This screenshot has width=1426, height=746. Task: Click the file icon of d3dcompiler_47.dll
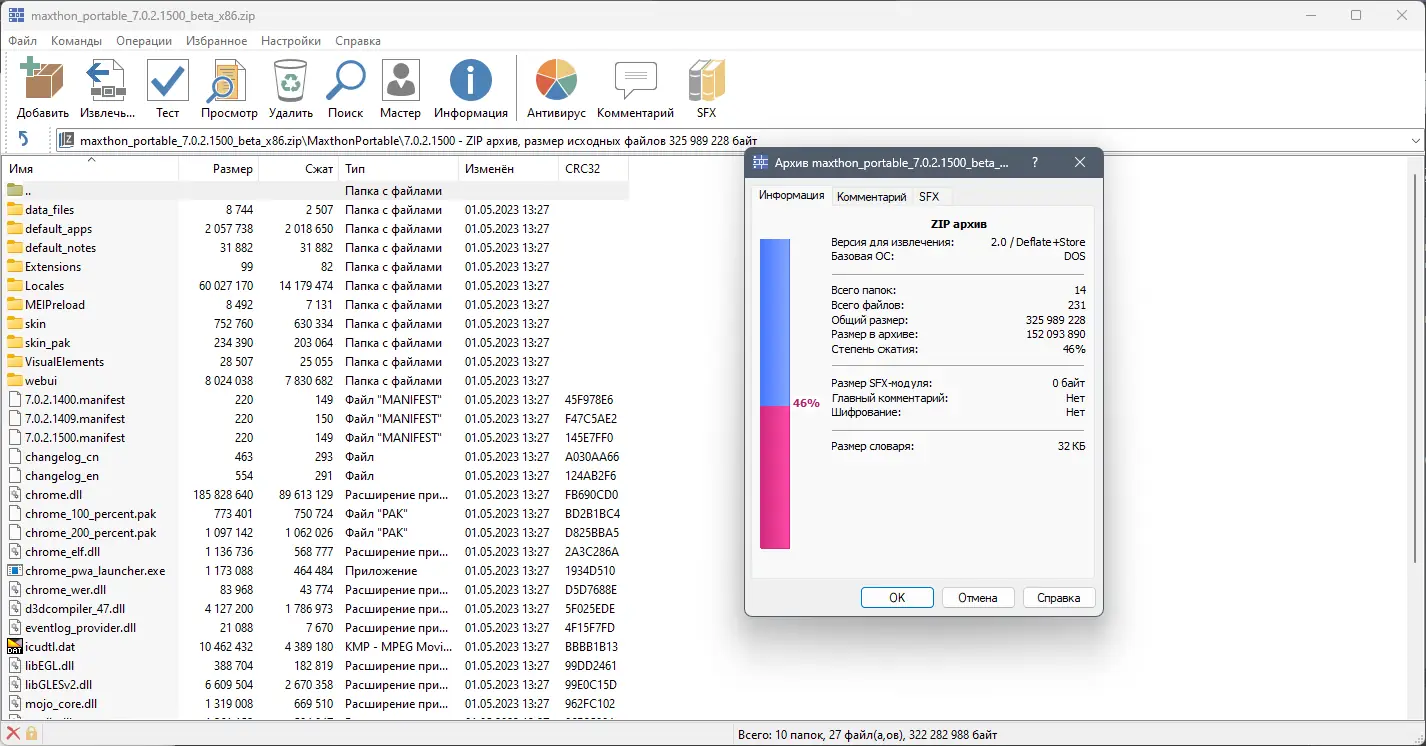(15, 609)
